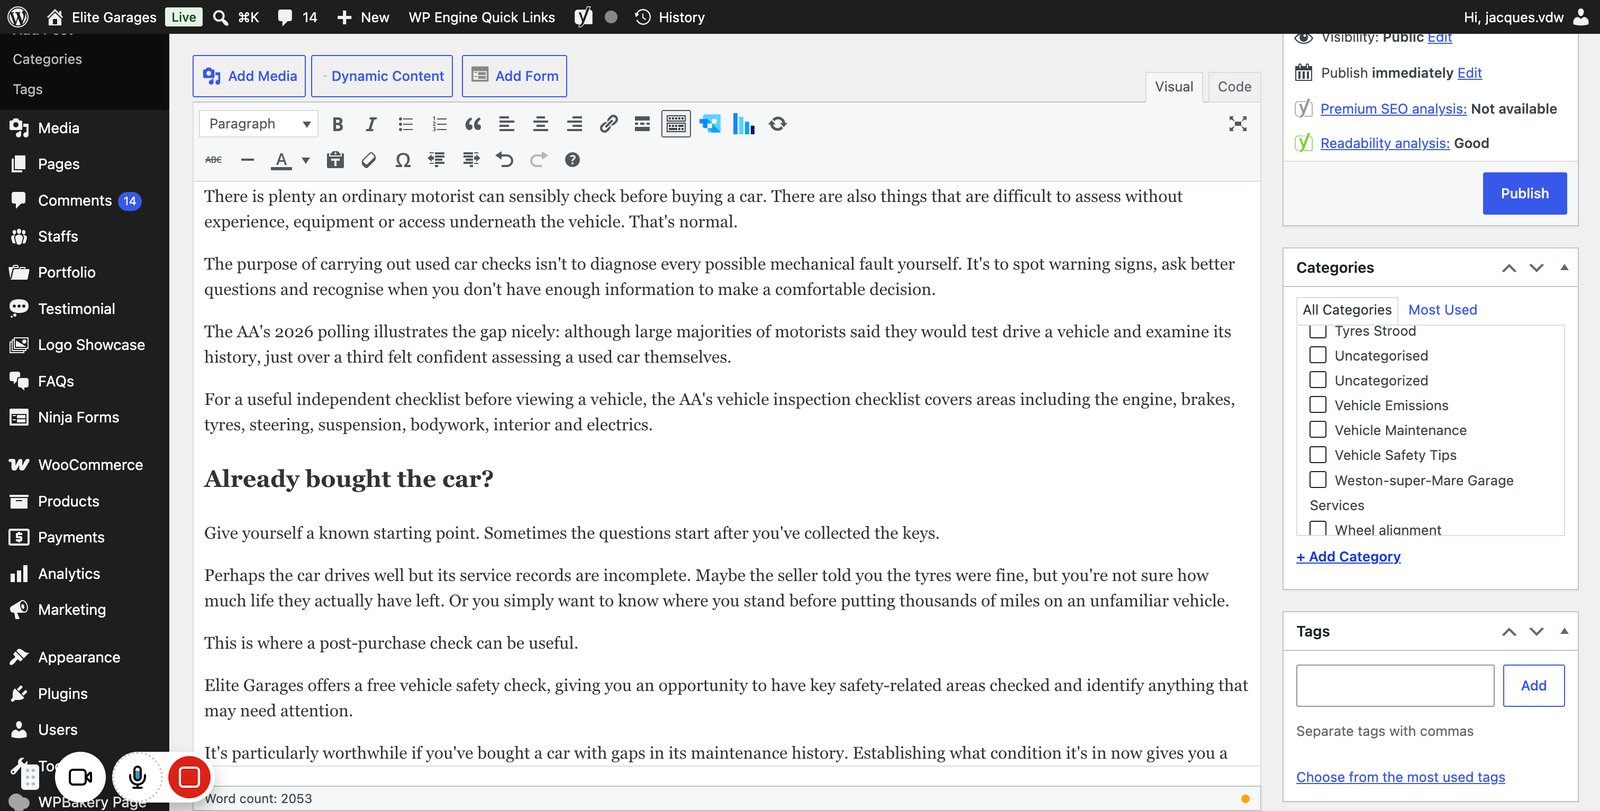1600x811 pixels.
Task: Insert a blockquote
Action: [x=473, y=124]
